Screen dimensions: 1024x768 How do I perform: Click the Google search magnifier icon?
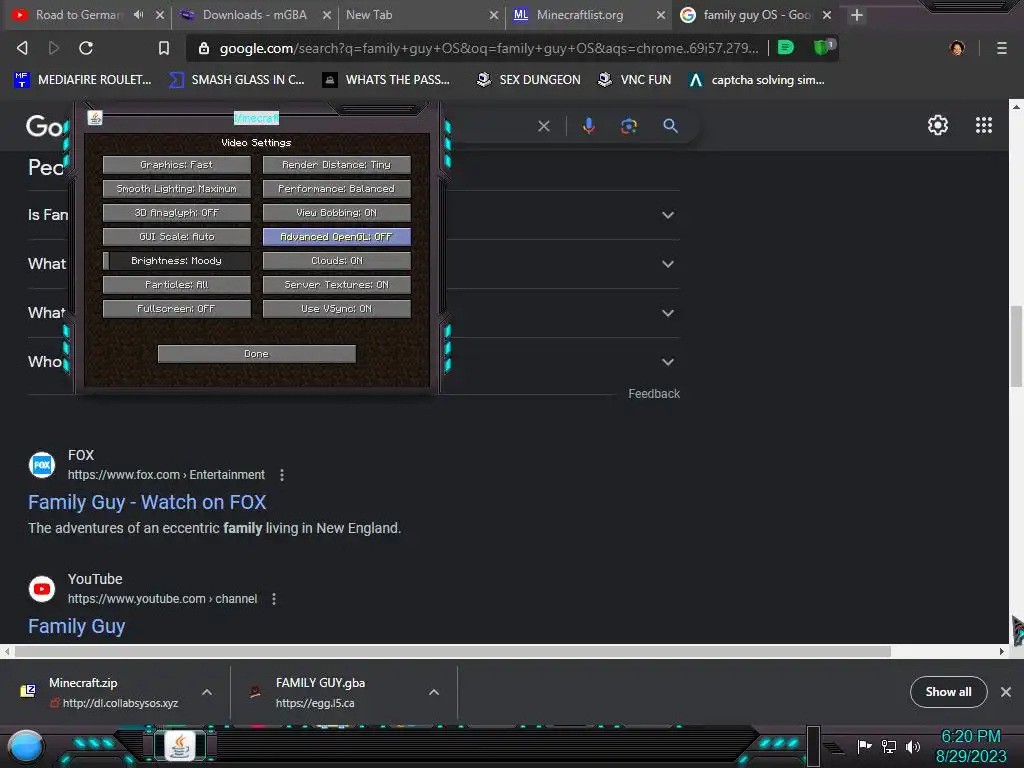coord(670,125)
